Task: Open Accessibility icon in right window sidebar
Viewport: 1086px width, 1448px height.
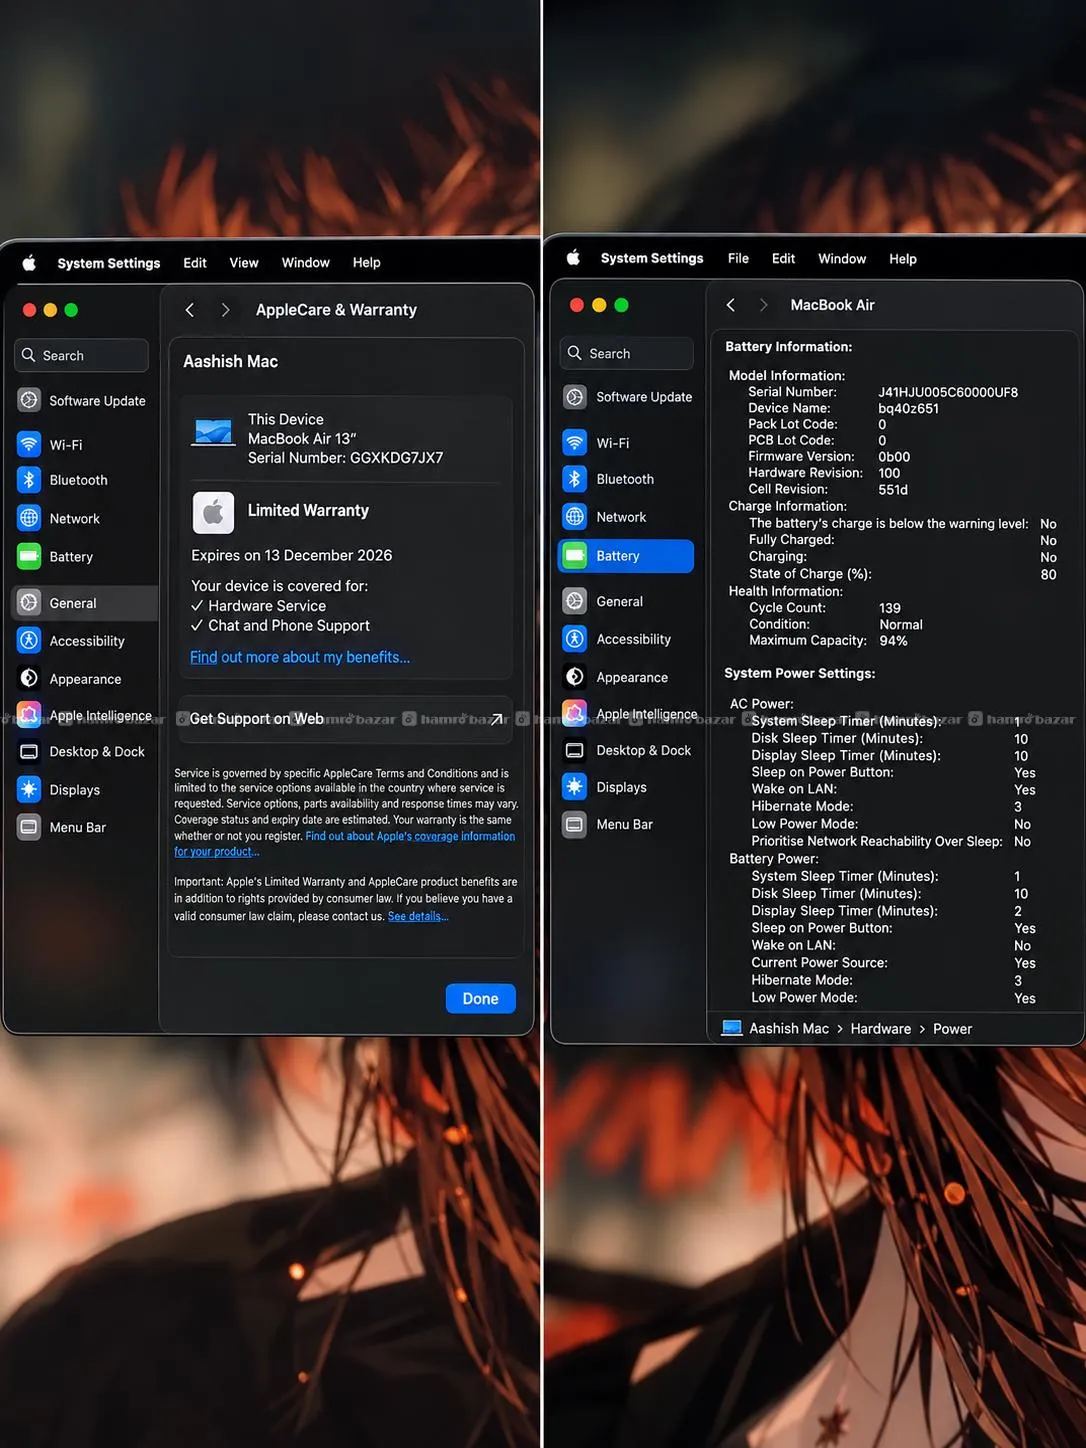Action: (575, 639)
